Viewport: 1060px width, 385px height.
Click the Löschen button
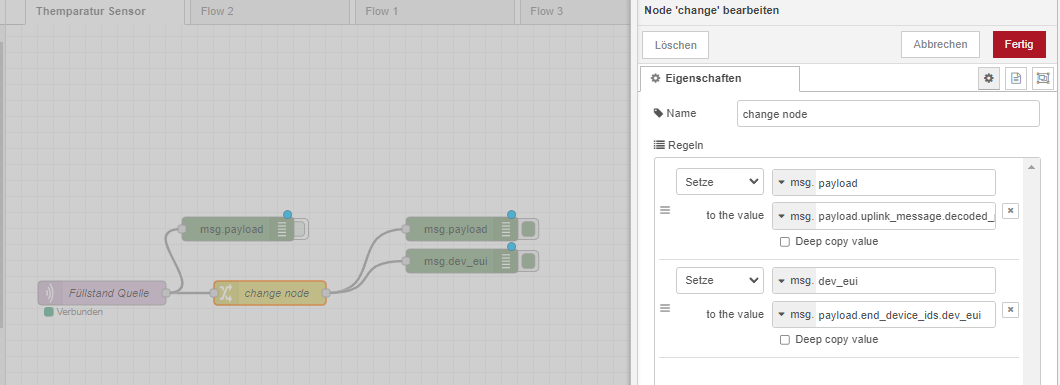[675, 45]
